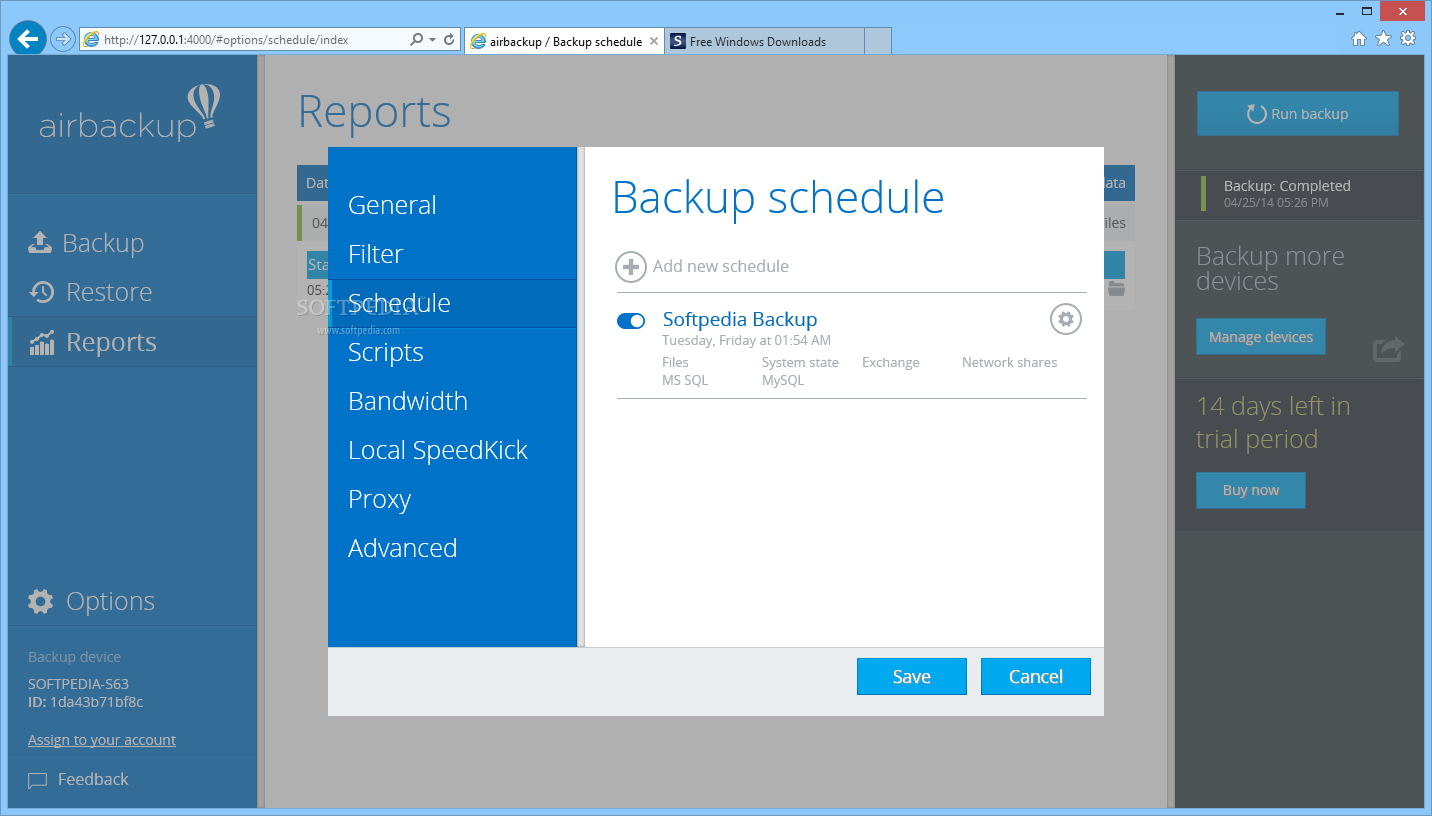Select Local SpeedKick in options dialog
The image size is (1432, 816).
(x=452, y=450)
